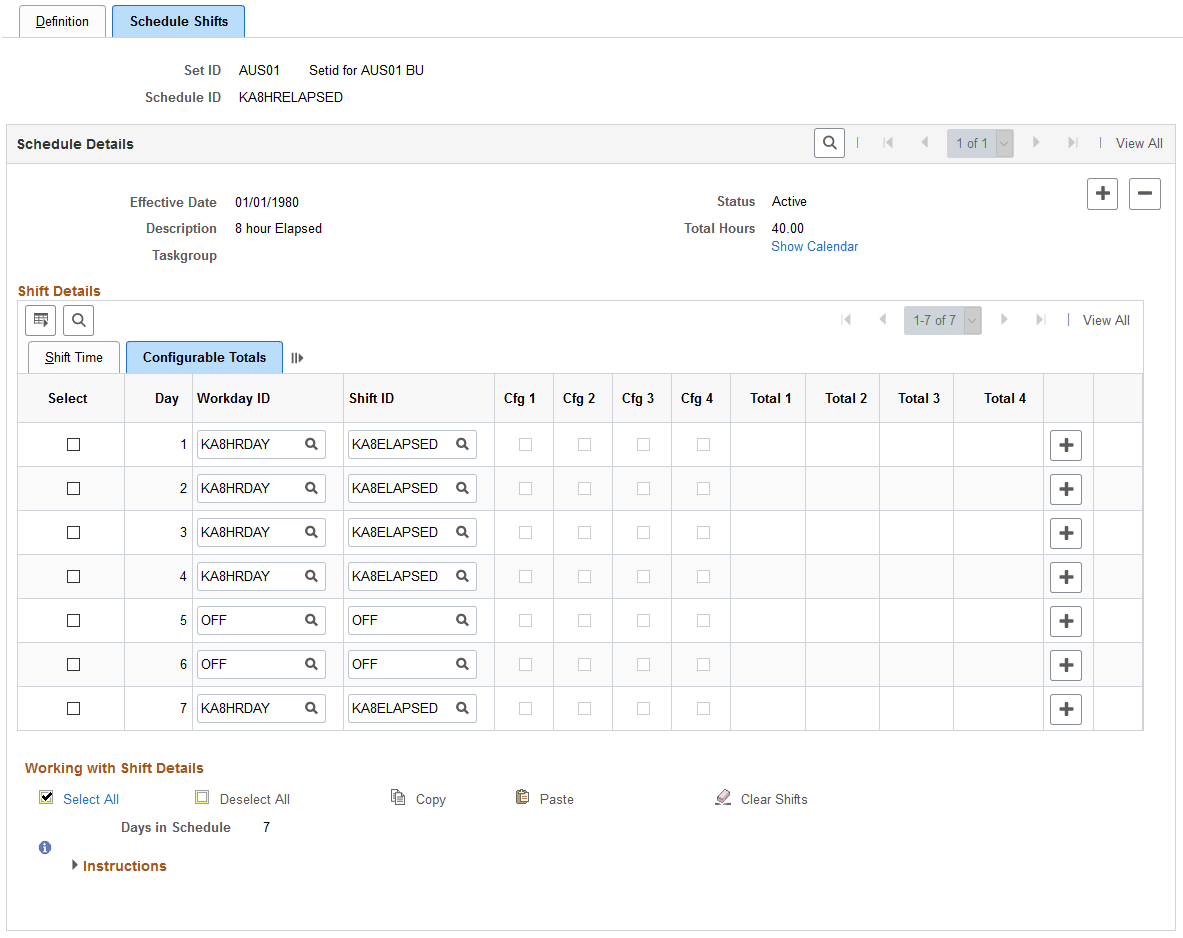Click the grid personalize icon in Shift Details

coord(40,320)
